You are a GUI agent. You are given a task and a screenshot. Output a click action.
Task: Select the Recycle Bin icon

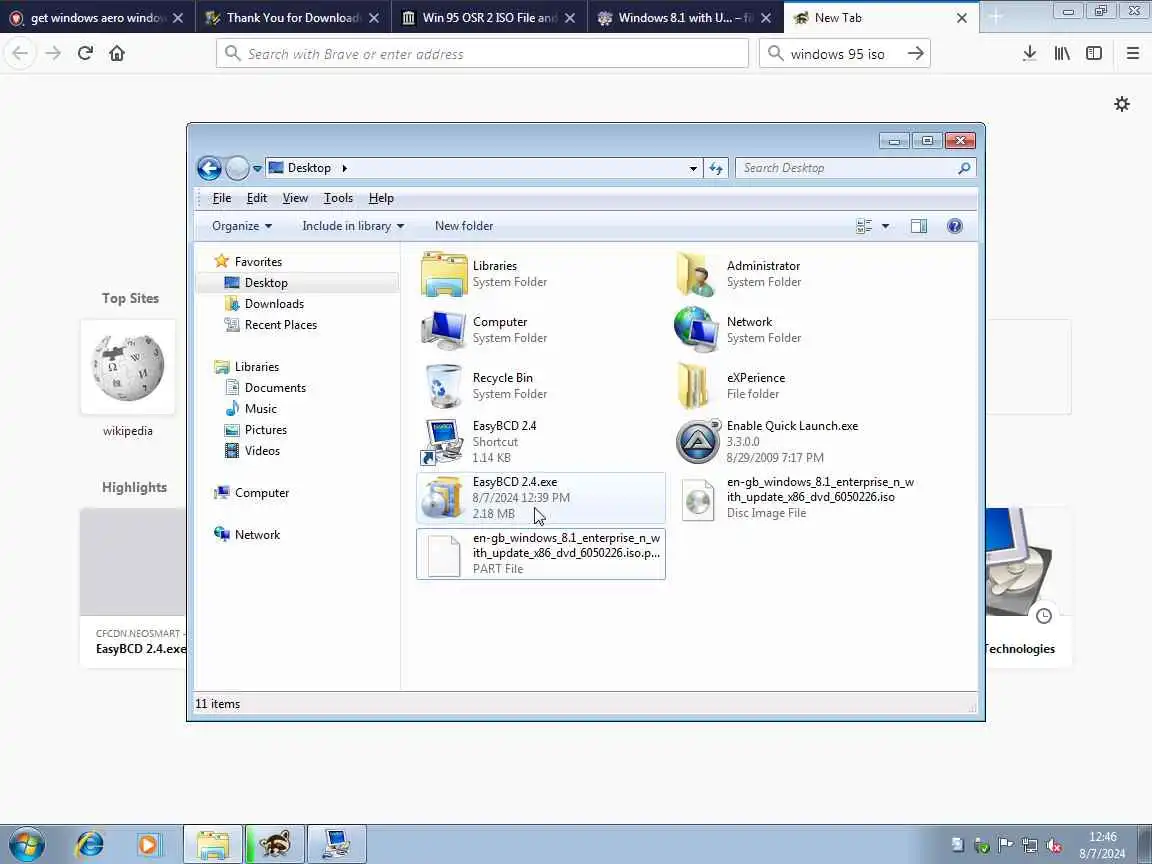444,386
